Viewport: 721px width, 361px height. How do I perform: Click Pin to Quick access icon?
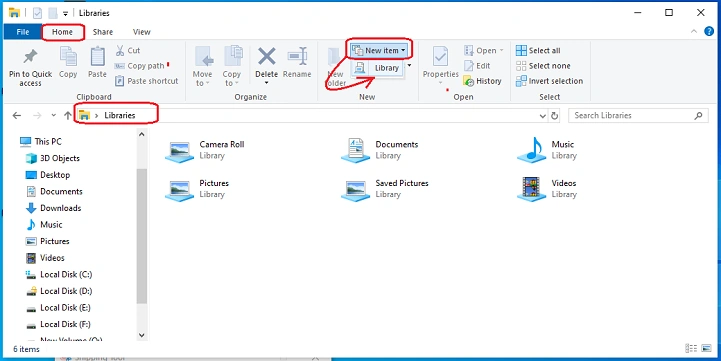click(30, 57)
